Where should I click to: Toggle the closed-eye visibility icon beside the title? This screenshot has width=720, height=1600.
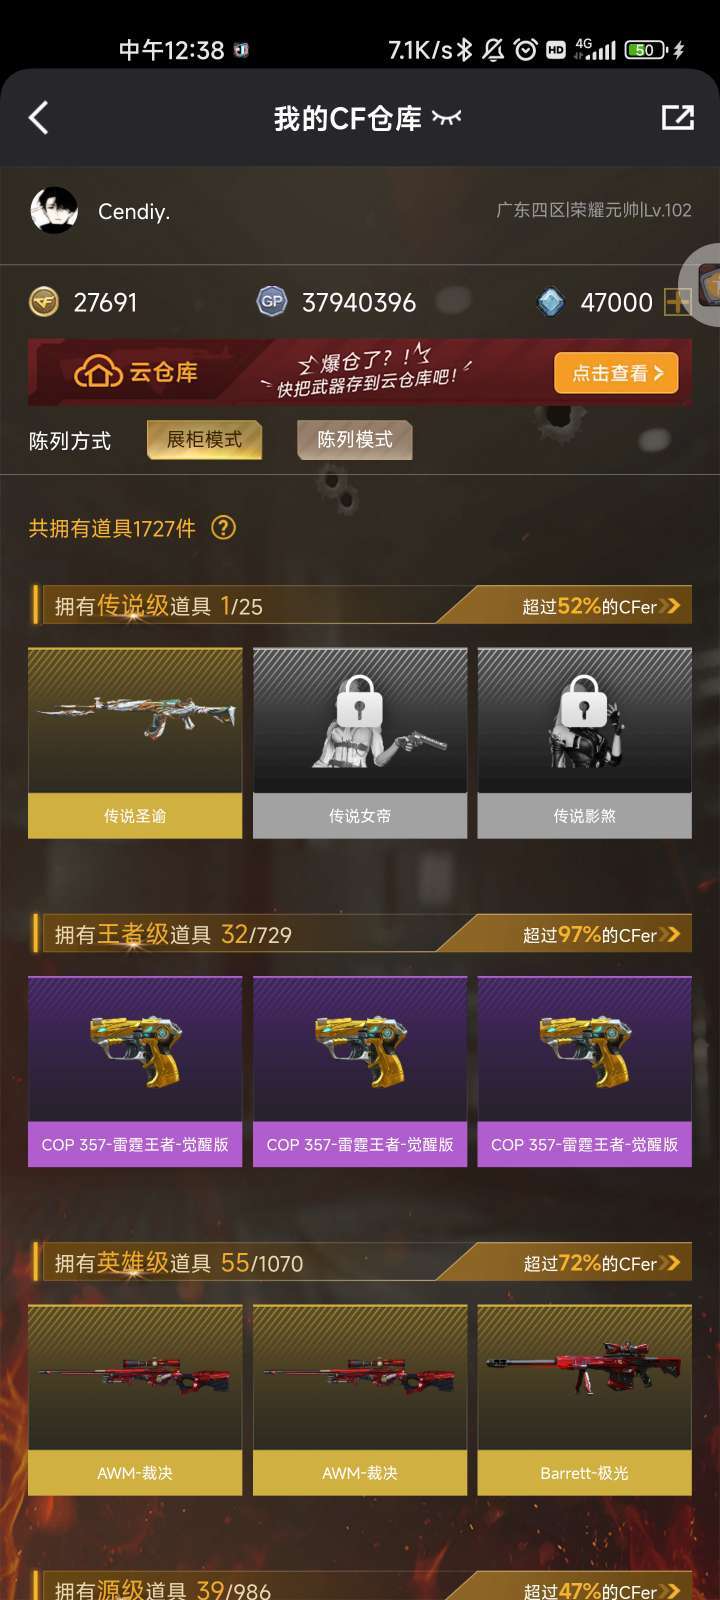pos(446,118)
